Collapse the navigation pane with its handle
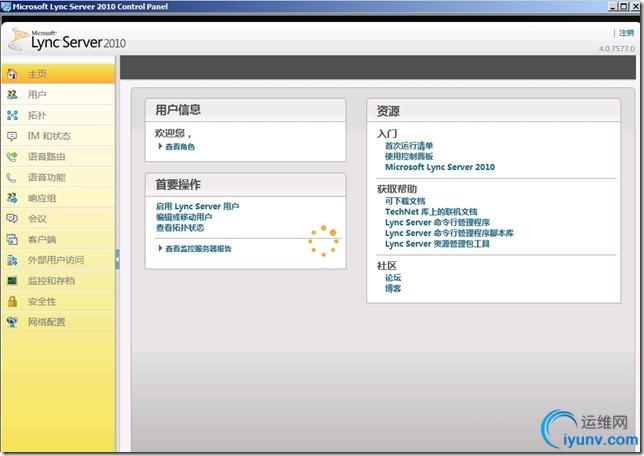This screenshot has height=456, width=644. click(x=117, y=259)
